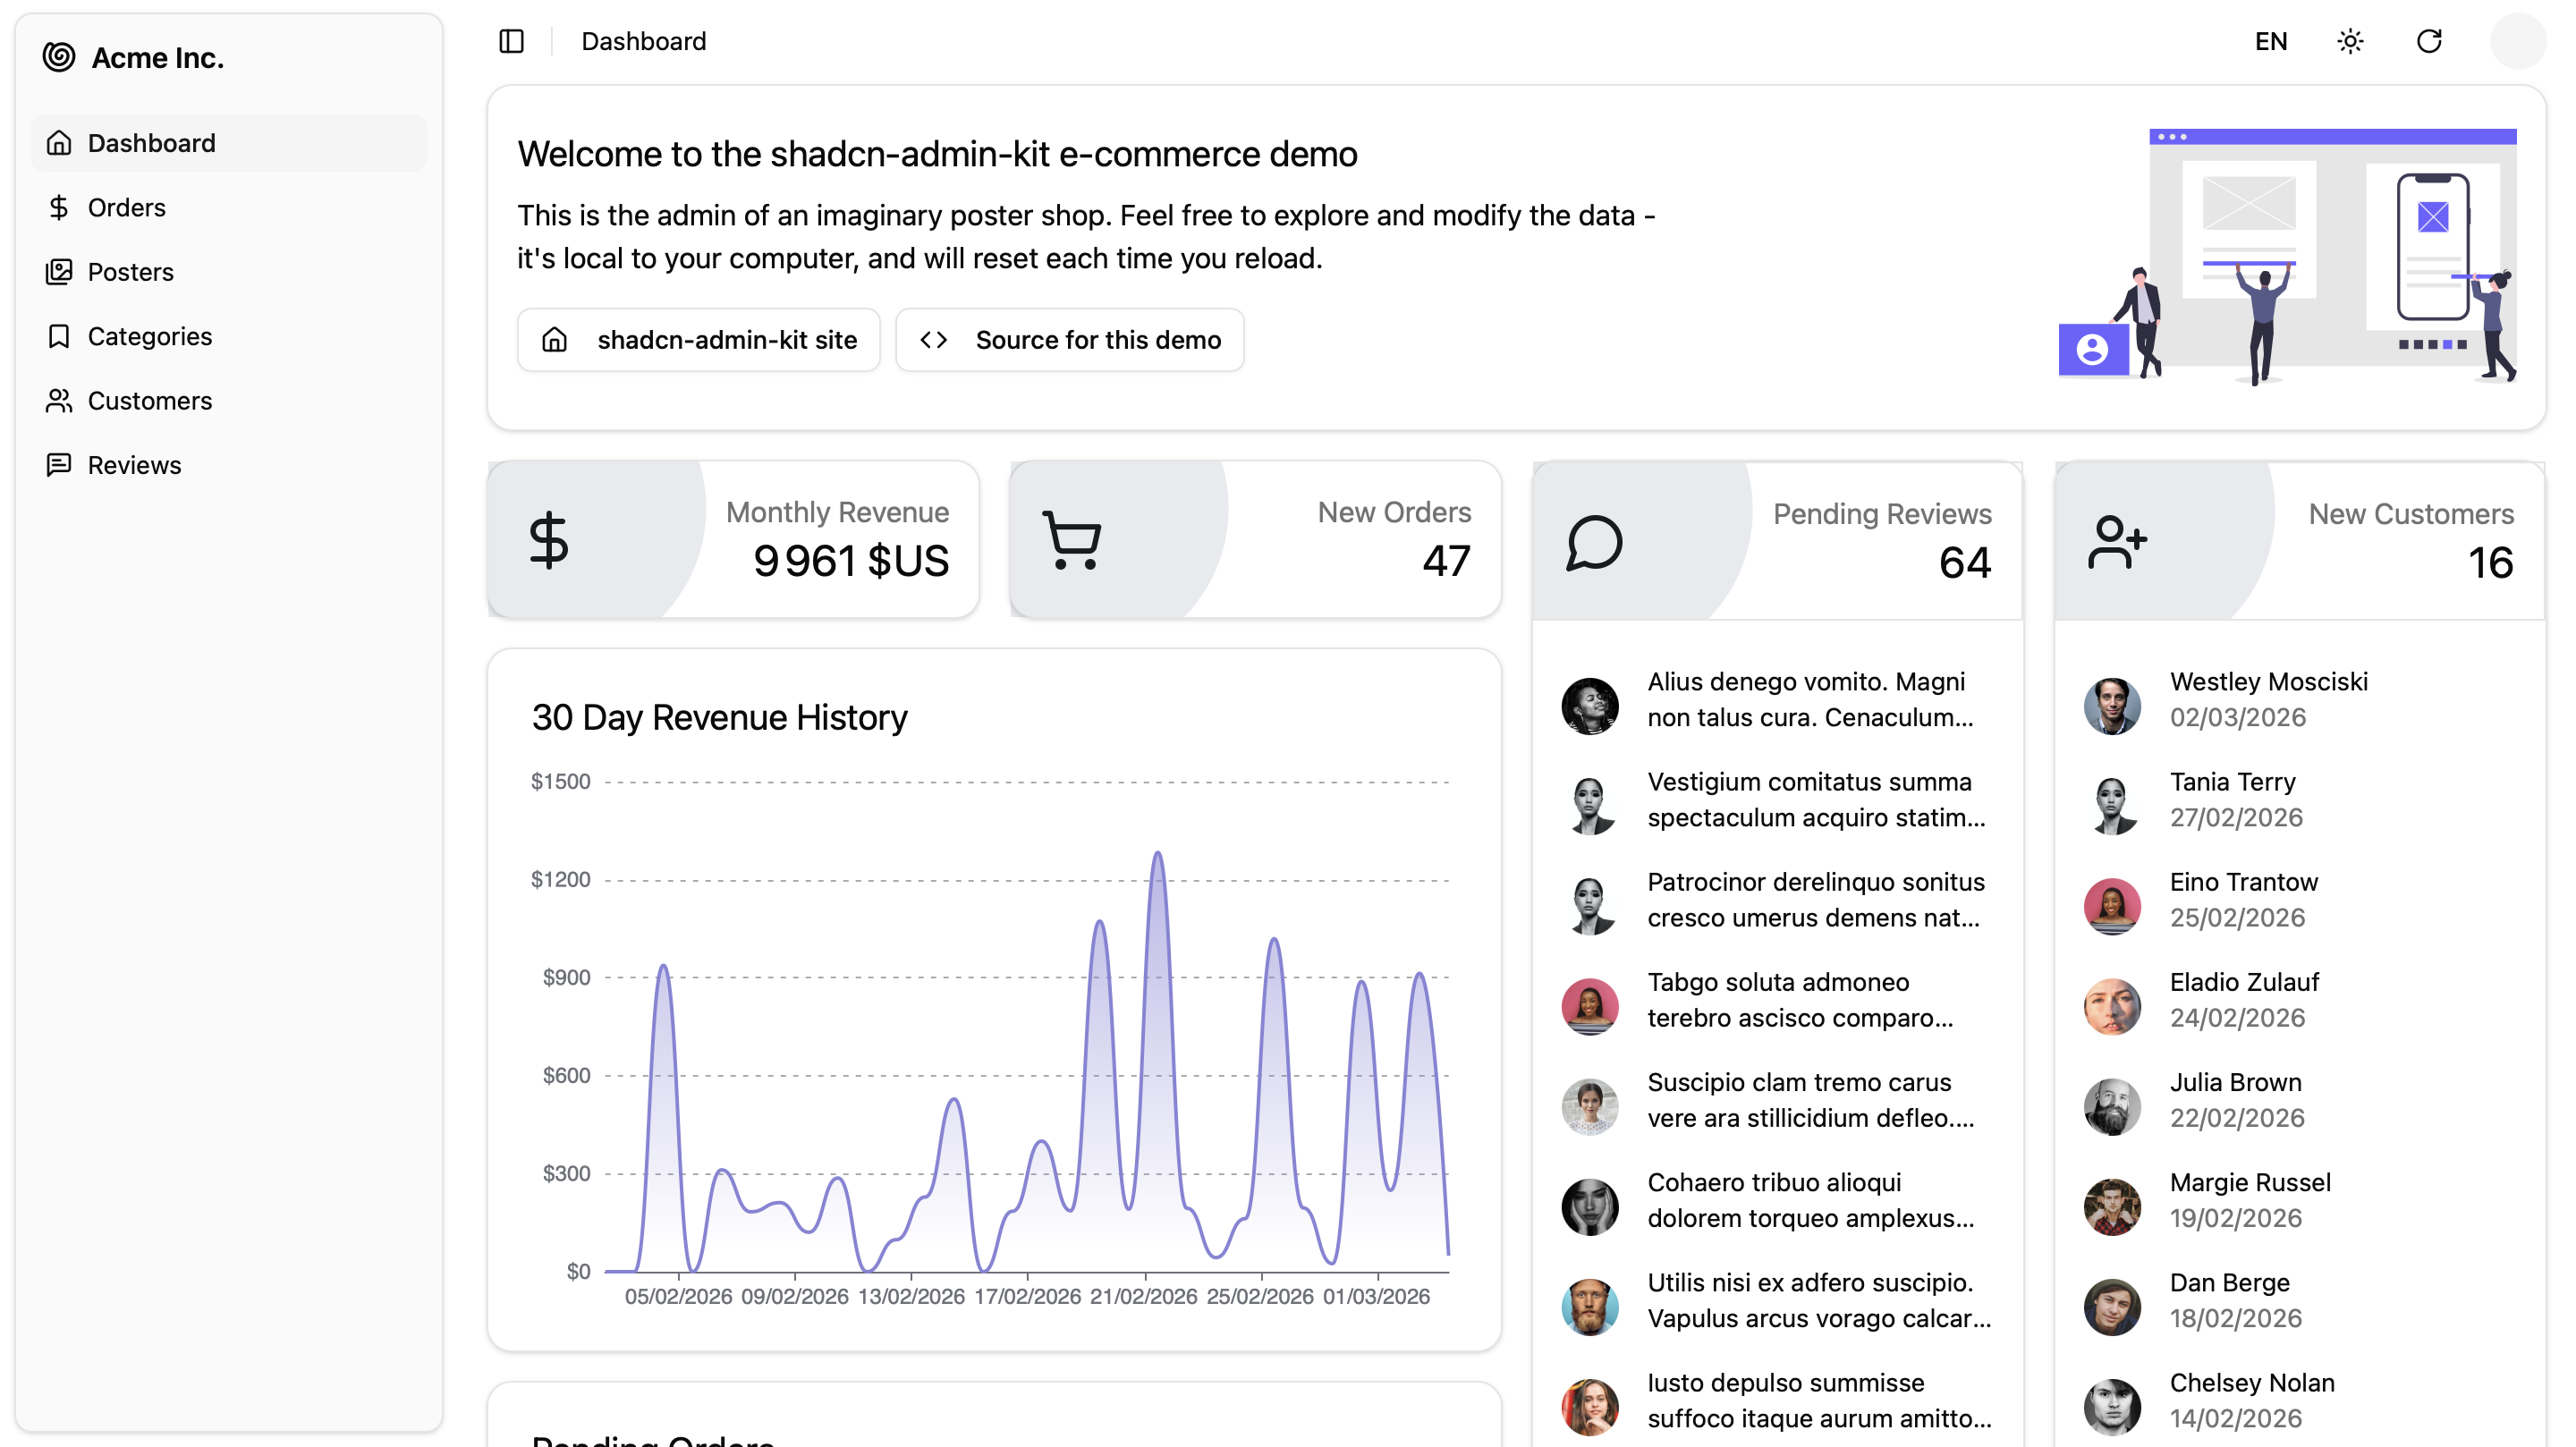Viewport: 2576px width, 1447px height.
Task: Click the Pending Reviews speech bubble icon
Action: tap(1593, 543)
